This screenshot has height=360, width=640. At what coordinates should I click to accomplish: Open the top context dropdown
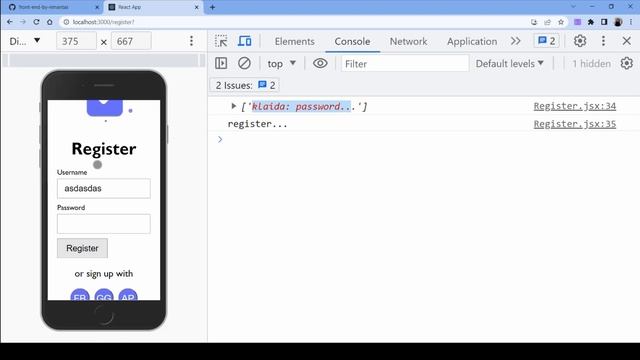tap(281, 64)
